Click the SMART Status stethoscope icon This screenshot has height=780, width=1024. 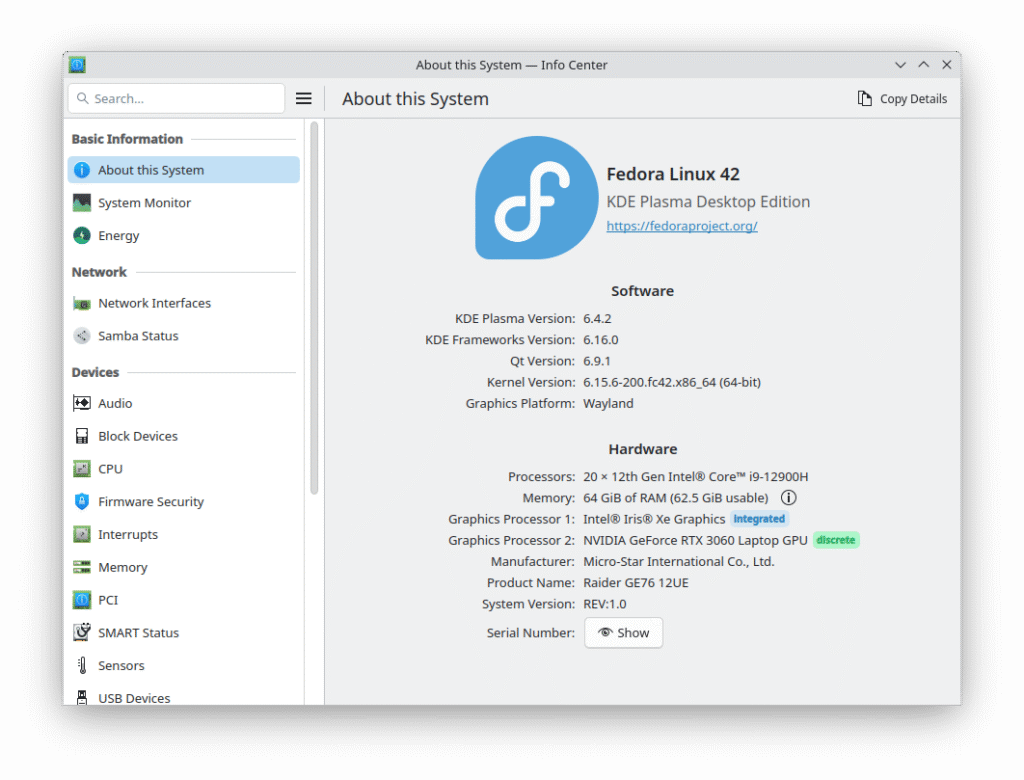coord(82,632)
